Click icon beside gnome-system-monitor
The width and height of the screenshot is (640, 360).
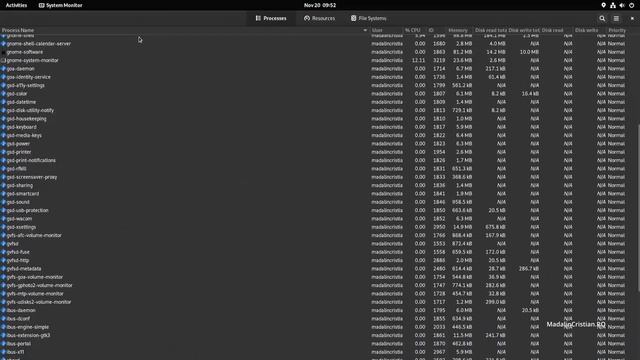3,60
